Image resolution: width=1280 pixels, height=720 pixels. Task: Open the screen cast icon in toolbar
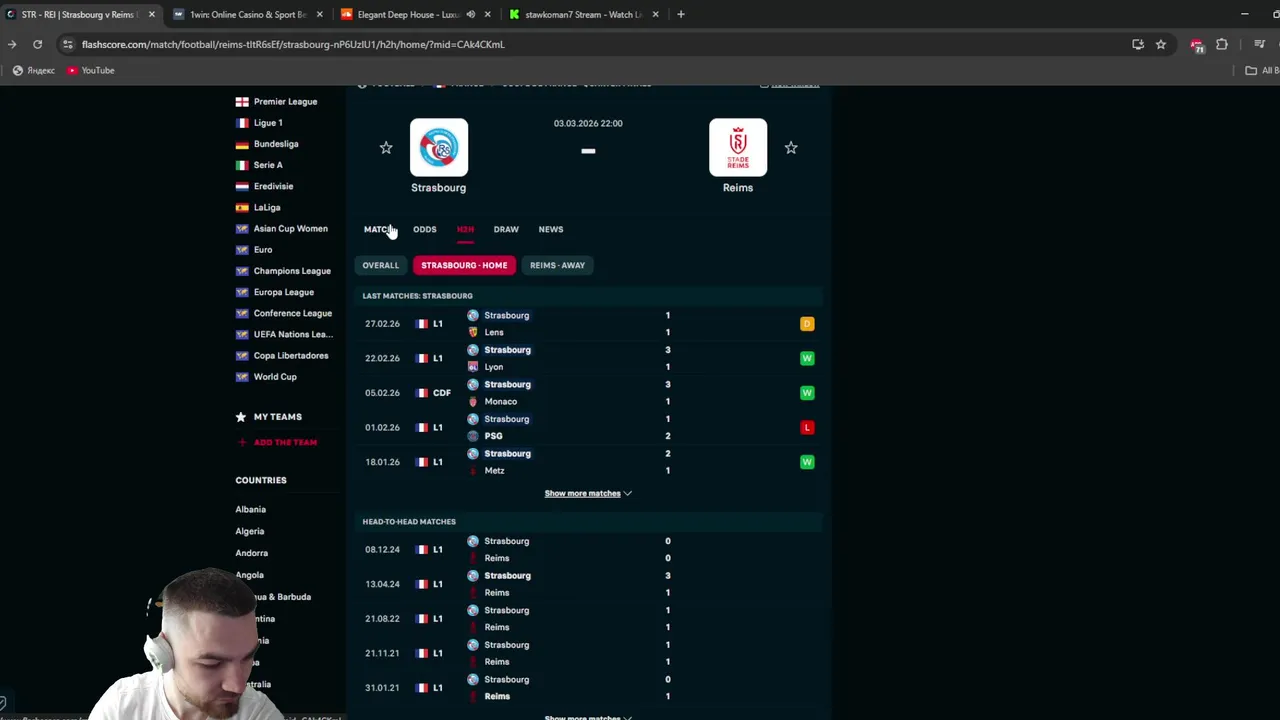1137,44
